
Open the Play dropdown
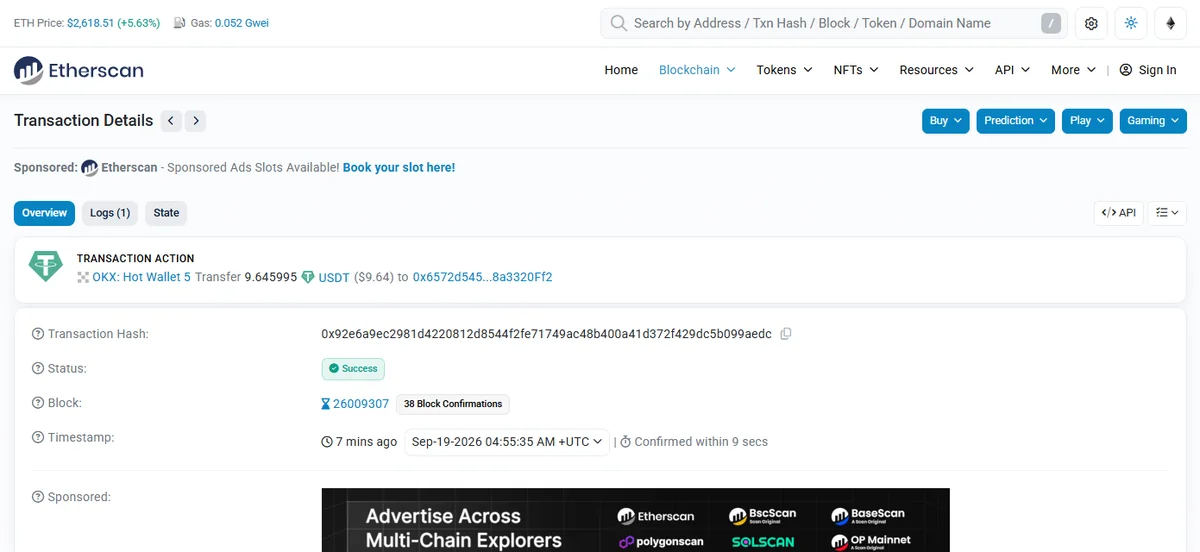[x=1087, y=121]
